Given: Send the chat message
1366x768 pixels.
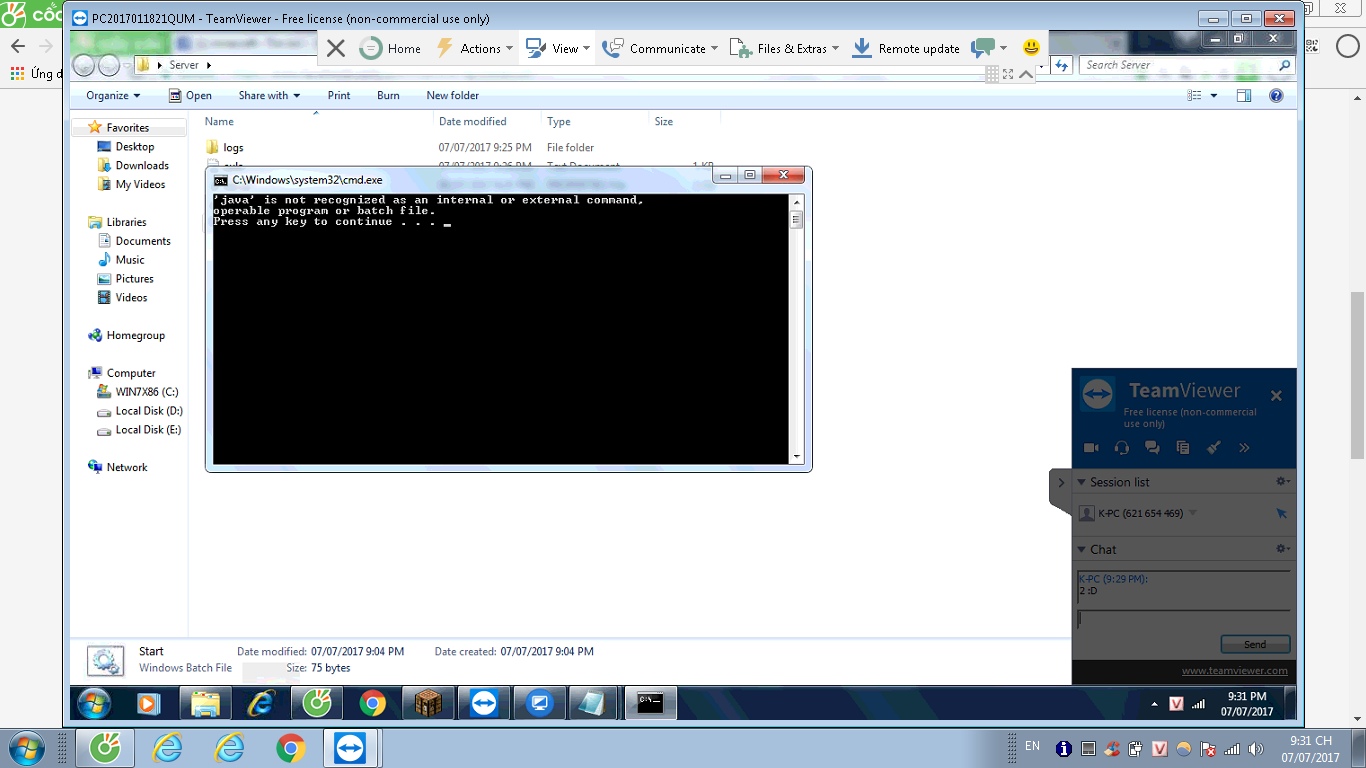Looking at the screenshot, I should point(1255,644).
